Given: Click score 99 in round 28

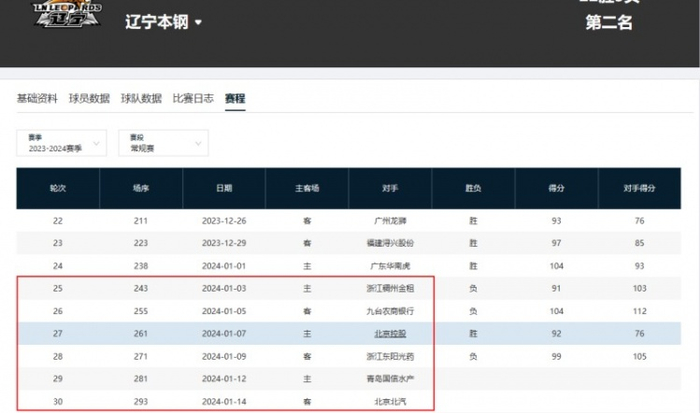Looking at the screenshot, I should coord(556,356).
